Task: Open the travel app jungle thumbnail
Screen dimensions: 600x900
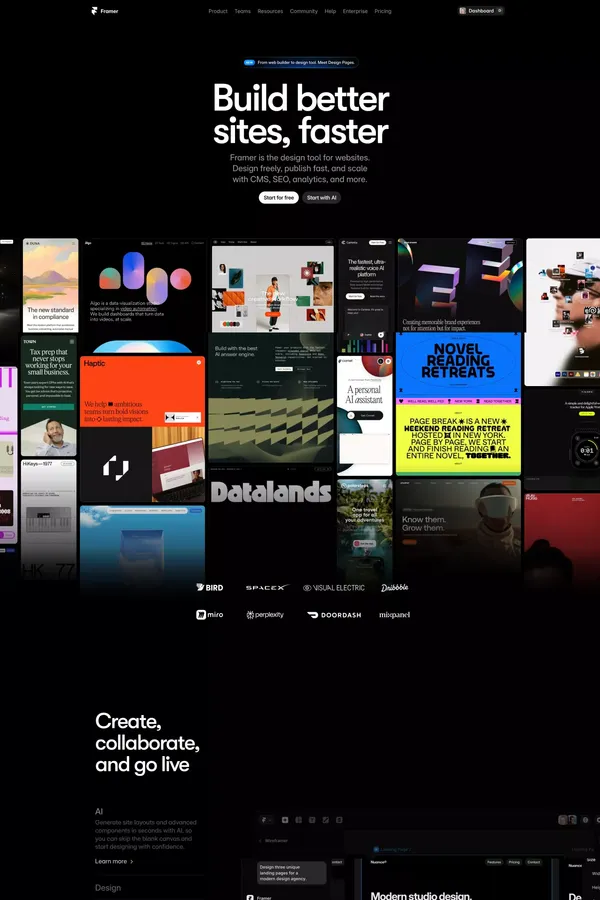Action: (365, 531)
